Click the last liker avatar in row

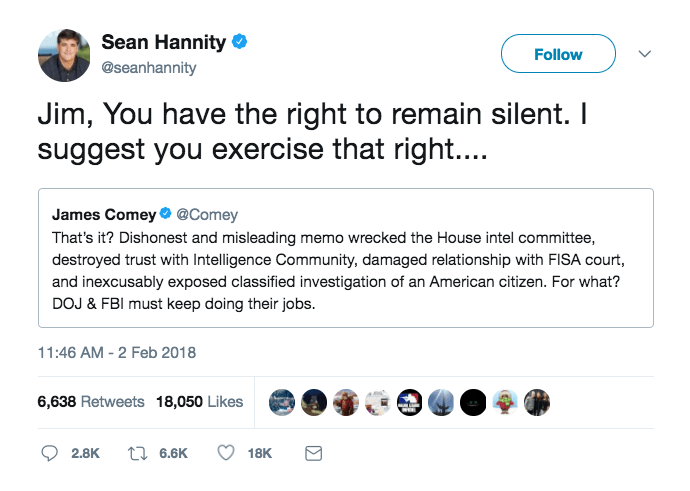point(537,403)
